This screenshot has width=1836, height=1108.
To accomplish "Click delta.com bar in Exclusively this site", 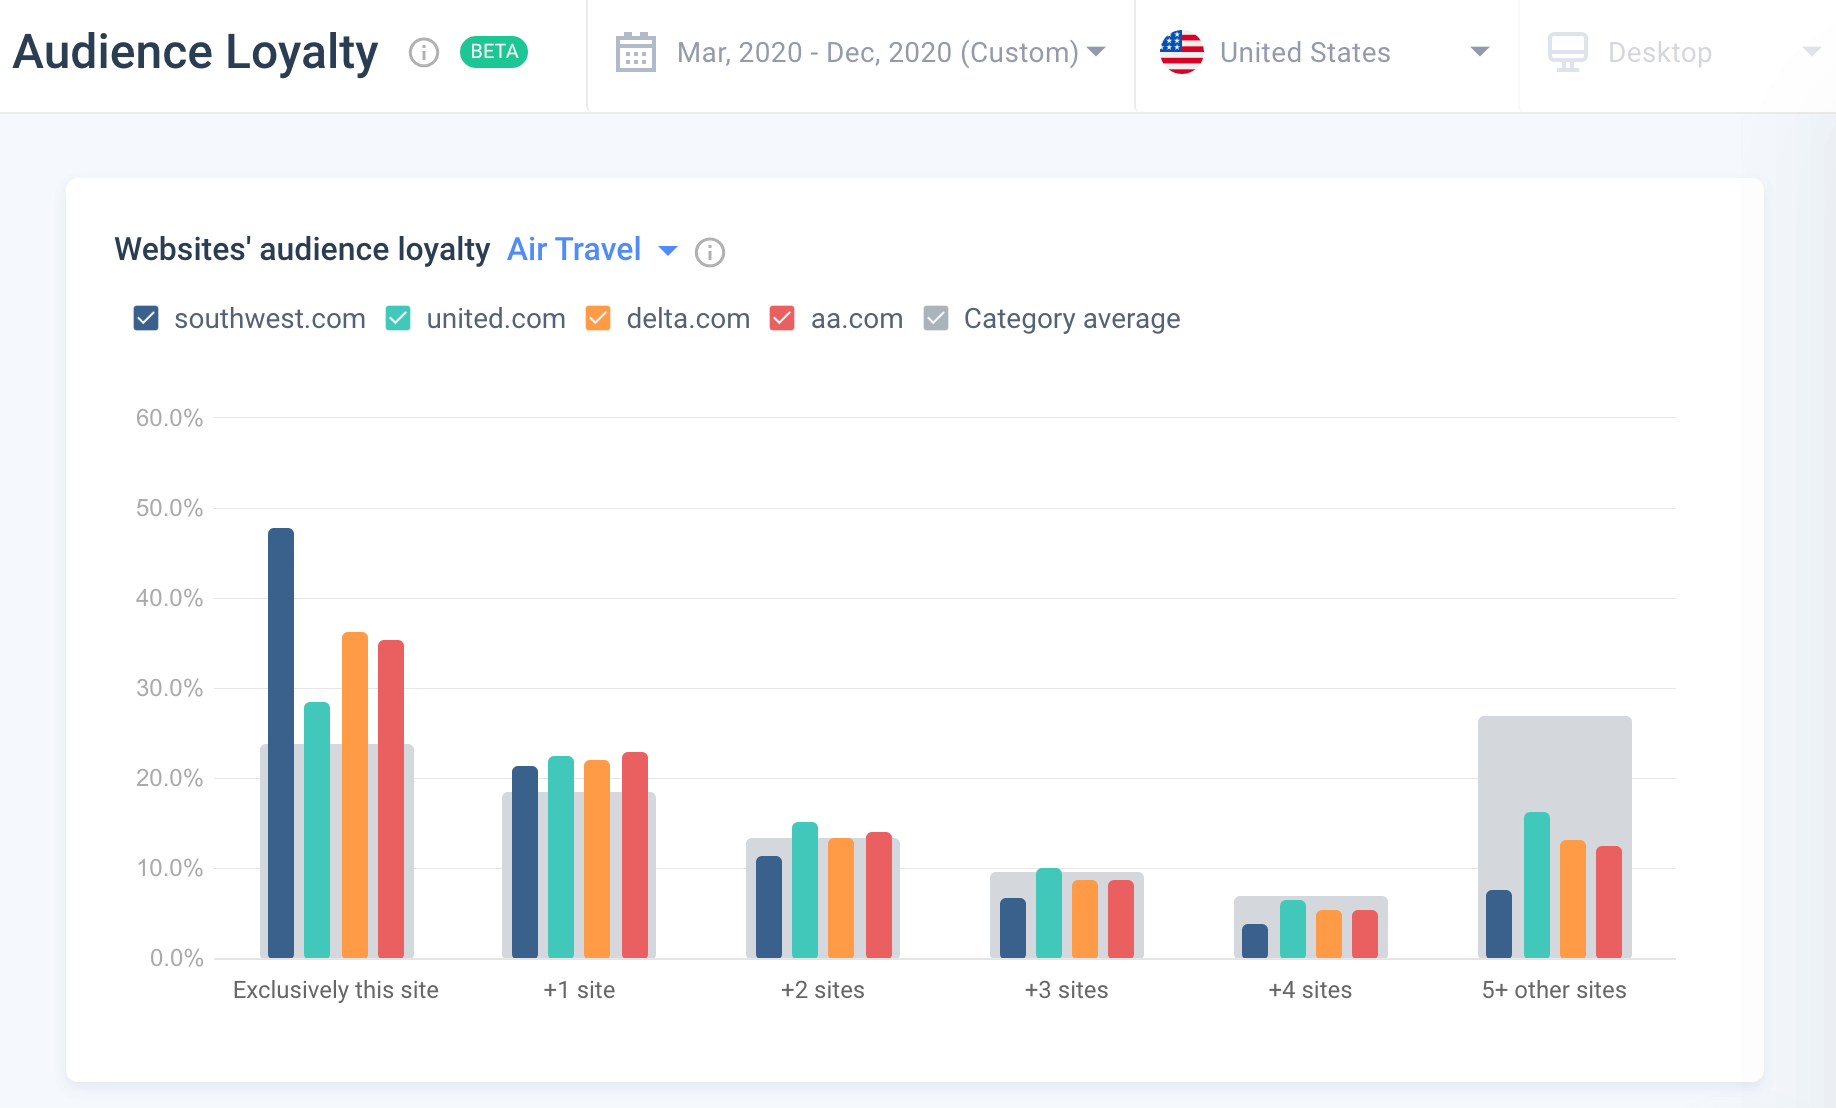I will coord(355,795).
